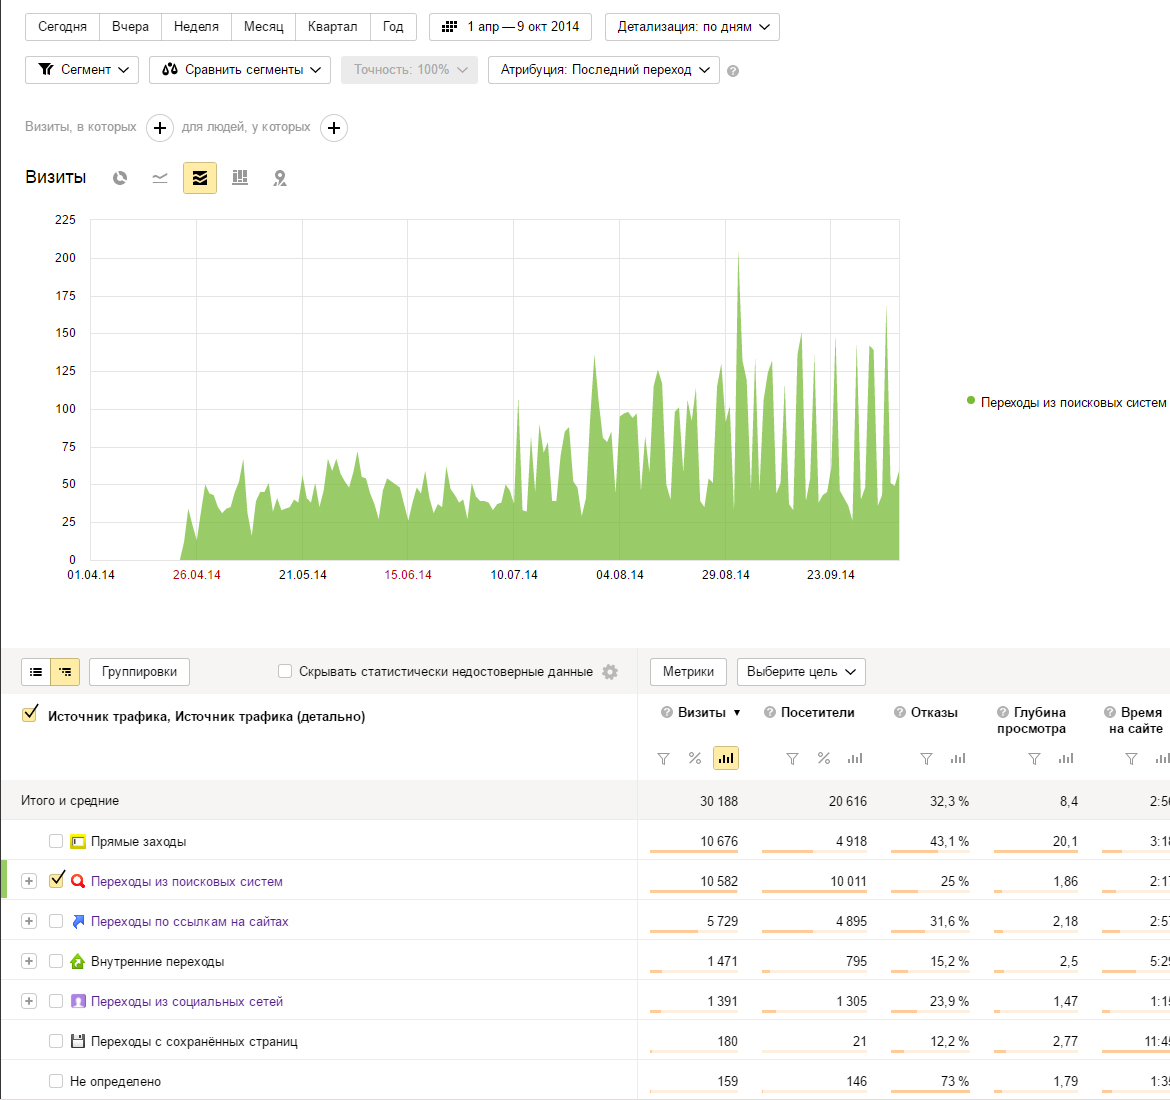Expand Переходы по ссылкам на сайтах row

(x=29, y=922)
